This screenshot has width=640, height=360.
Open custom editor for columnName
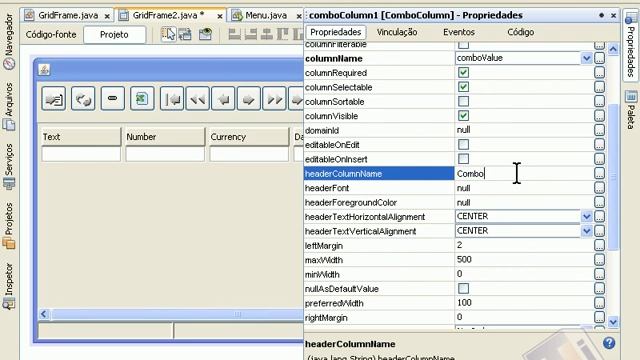[599, 58]
